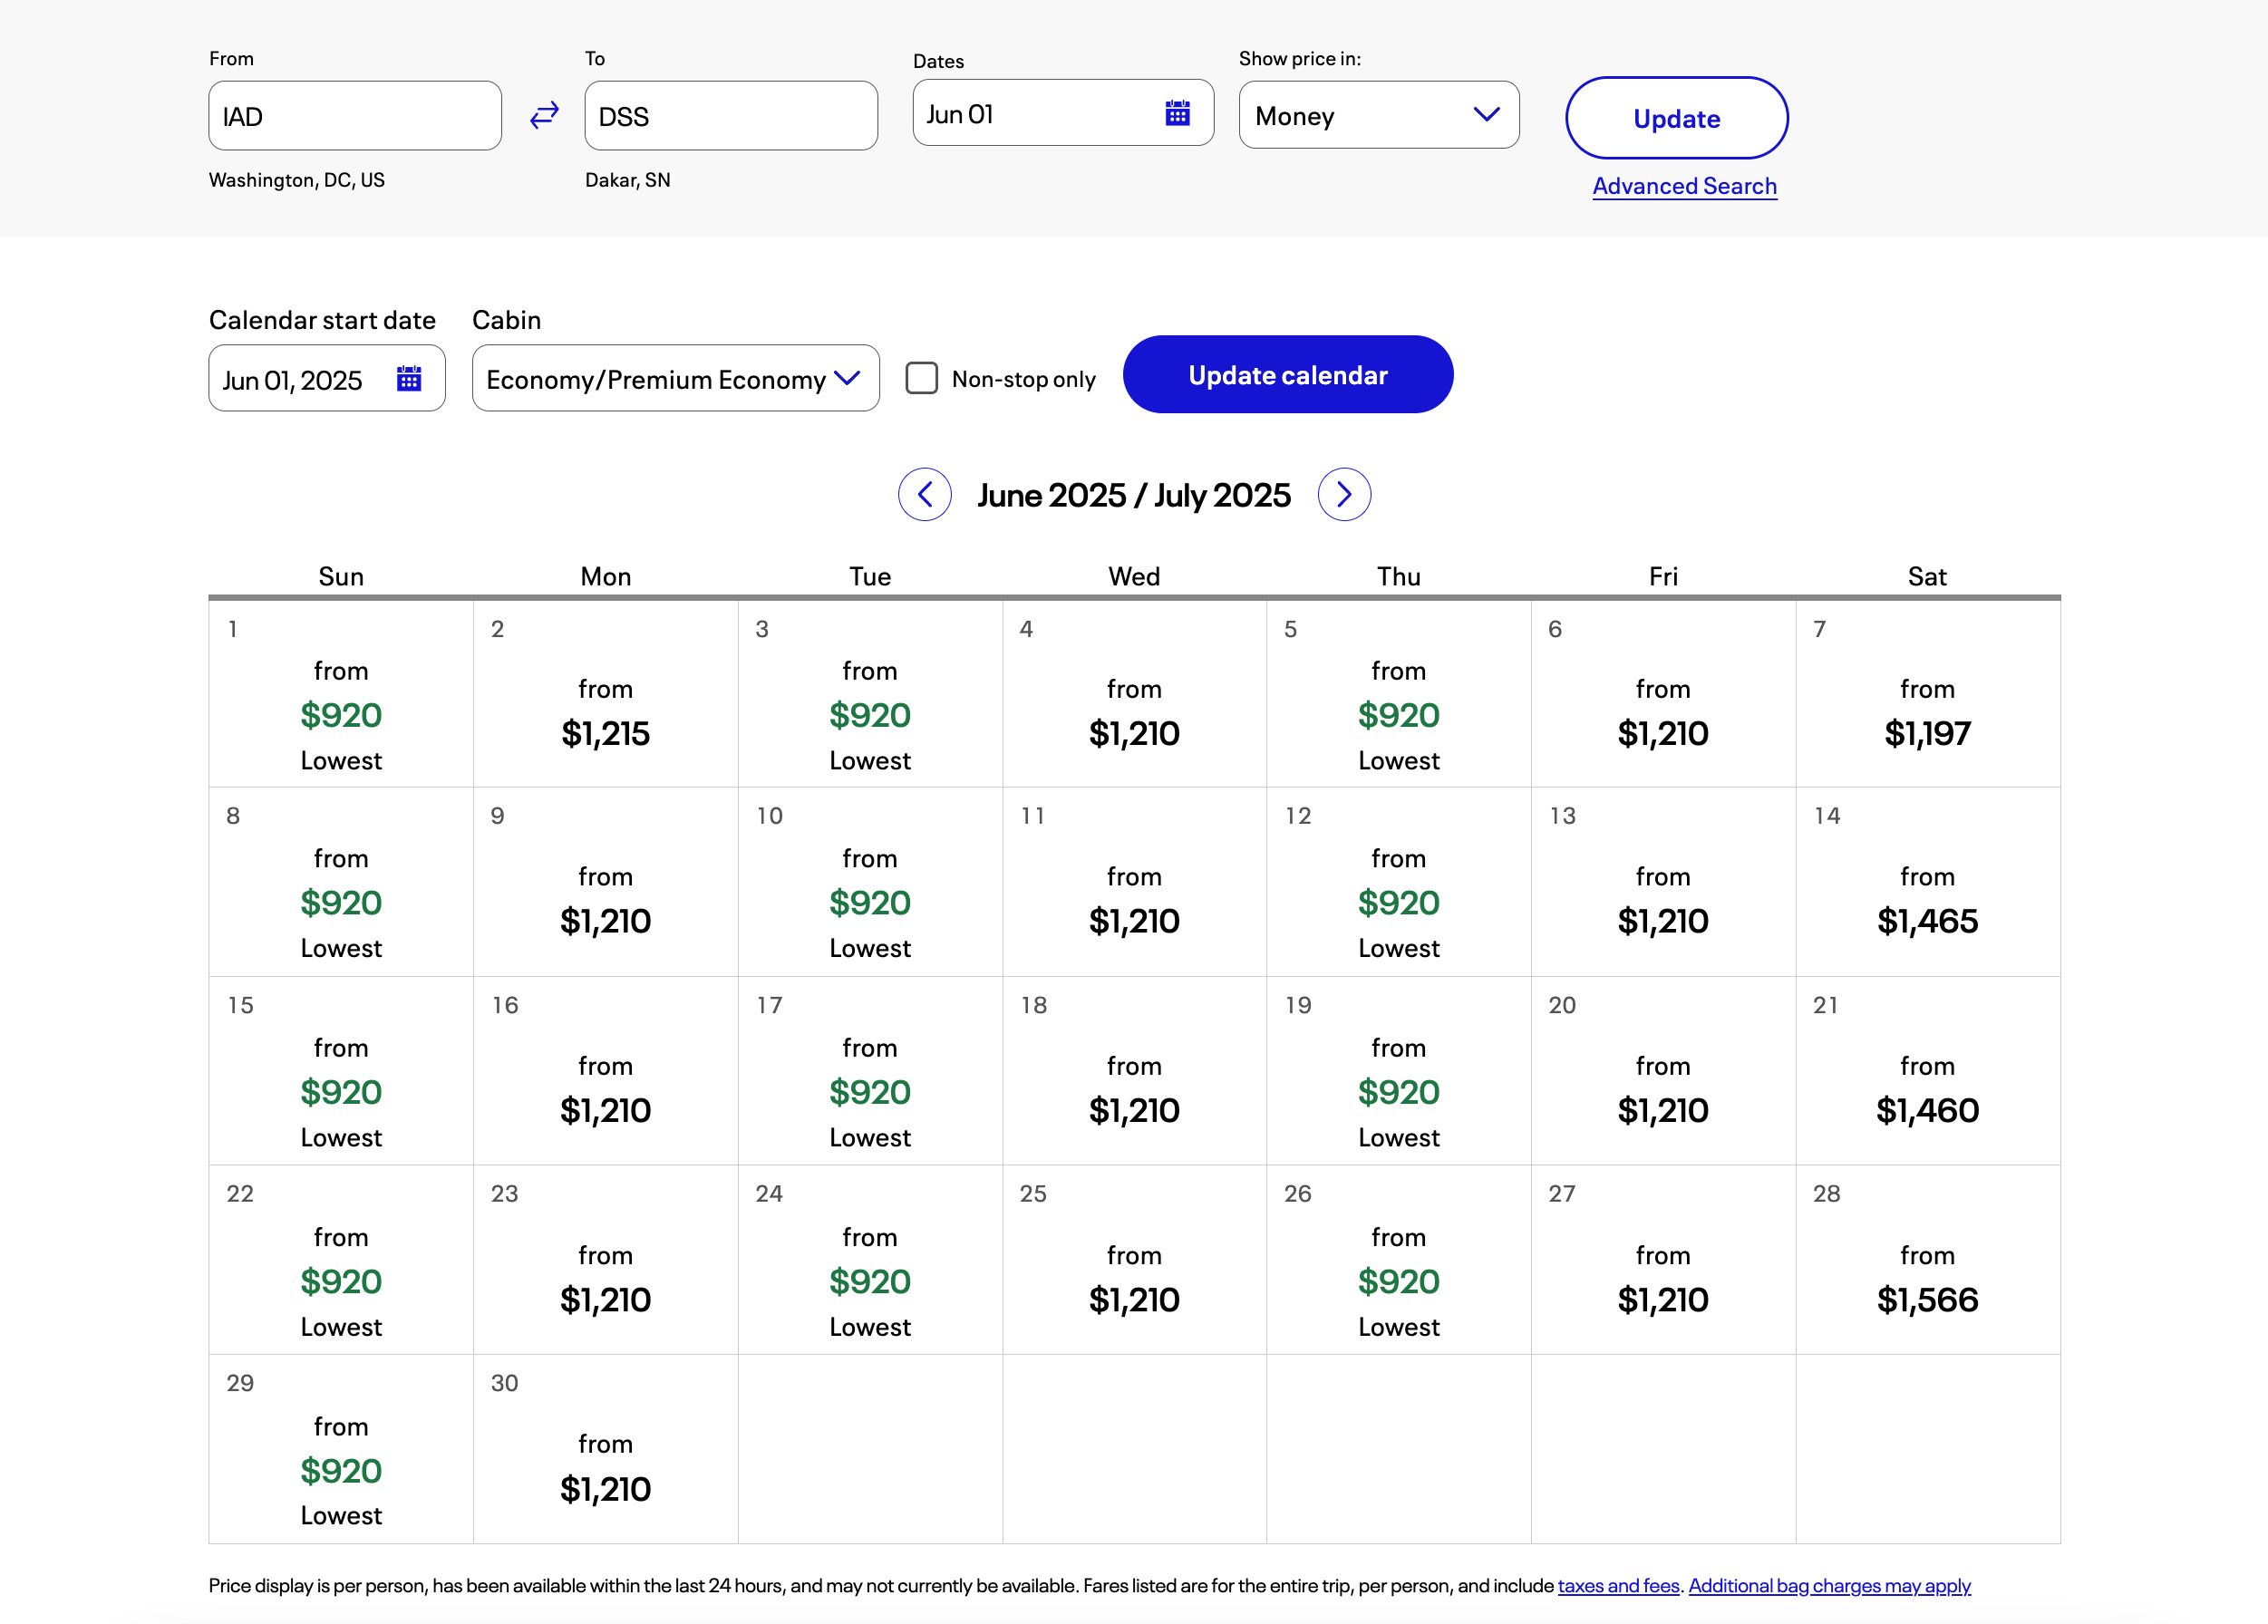
Task: Open the taxes and fees link
Action: (1618, 1585)
